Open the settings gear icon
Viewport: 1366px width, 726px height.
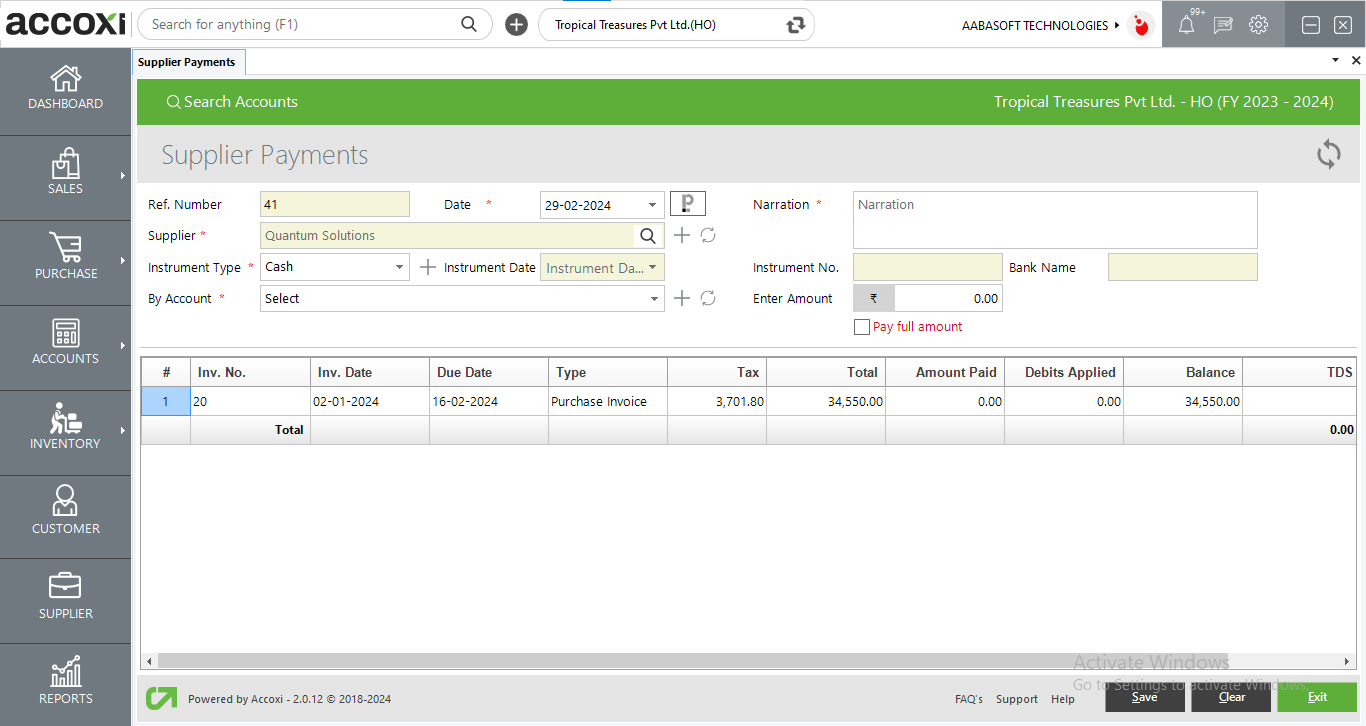[x=1258, y=24]
